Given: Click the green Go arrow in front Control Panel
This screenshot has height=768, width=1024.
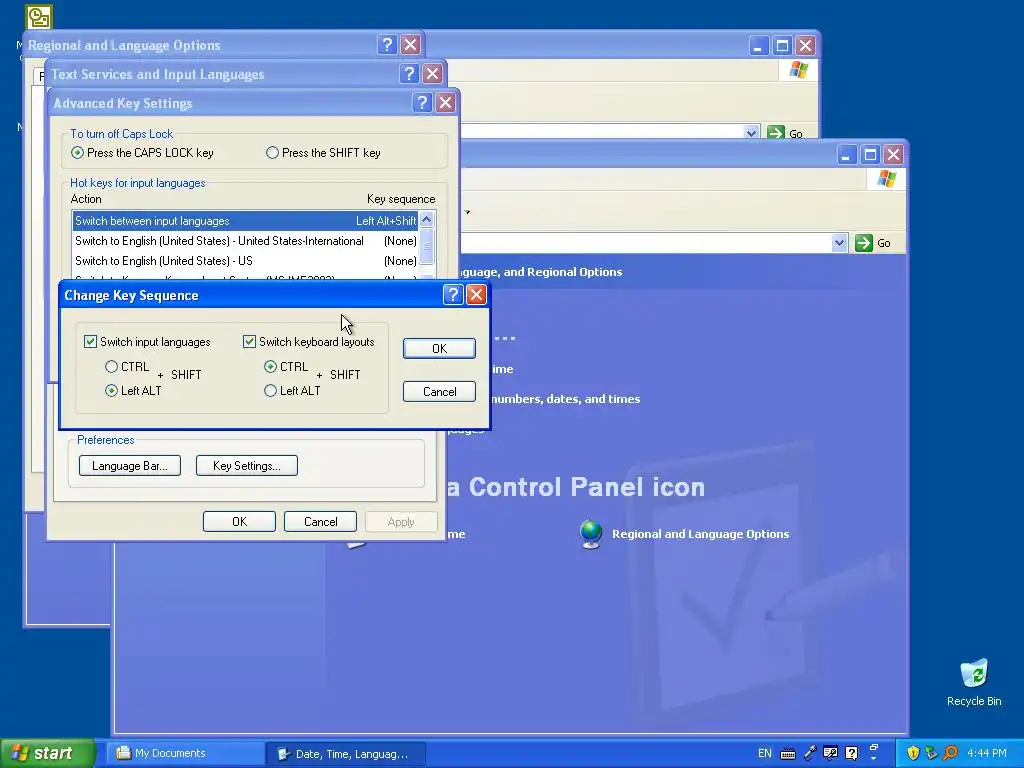Looking at the screenshot, I should [863, 243].
